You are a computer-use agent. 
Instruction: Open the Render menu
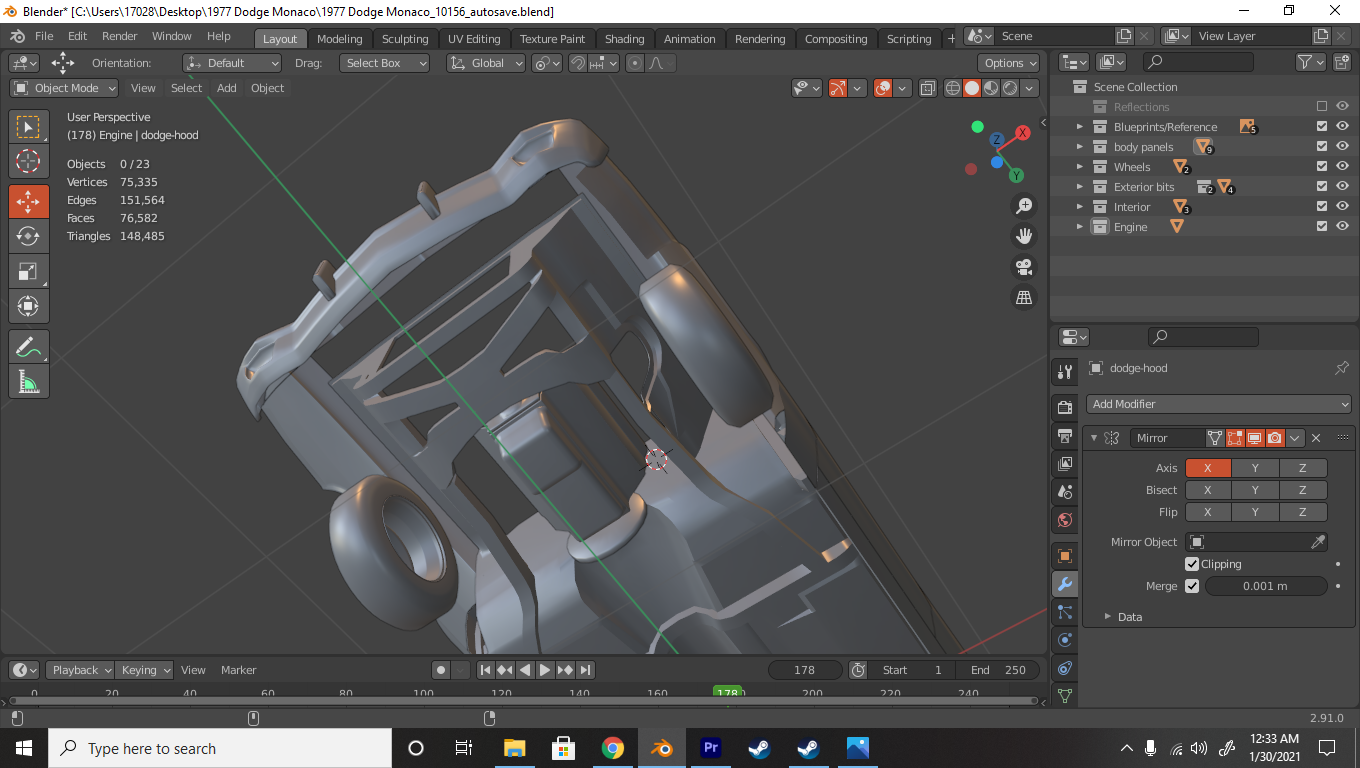tap(120, 36)
